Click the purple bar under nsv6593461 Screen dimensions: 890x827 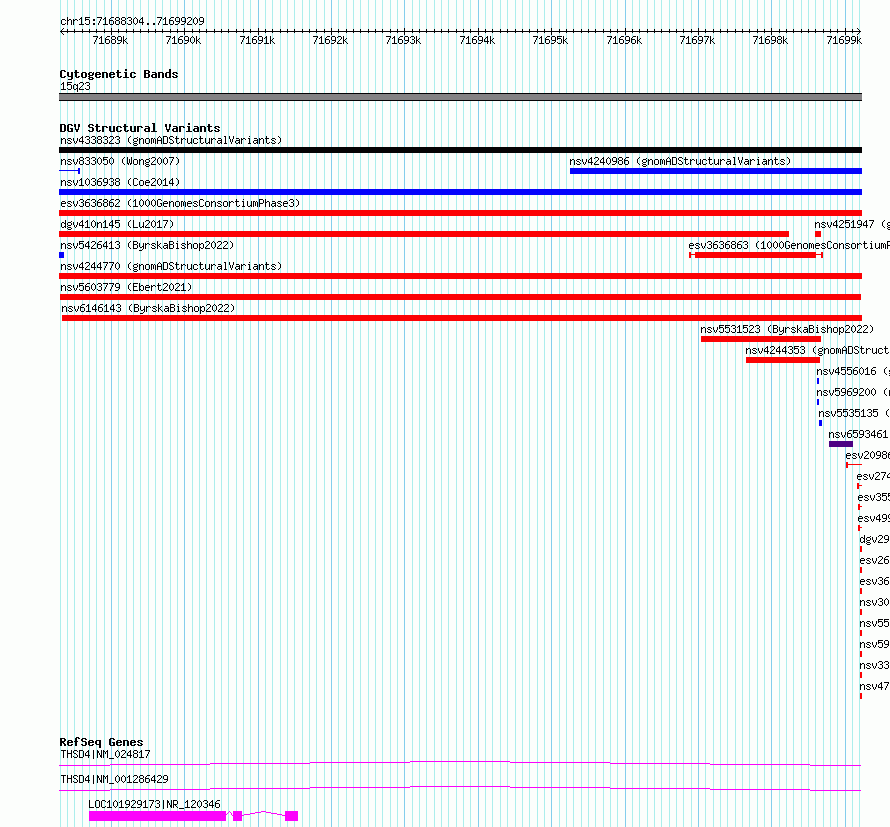(841, 444)
